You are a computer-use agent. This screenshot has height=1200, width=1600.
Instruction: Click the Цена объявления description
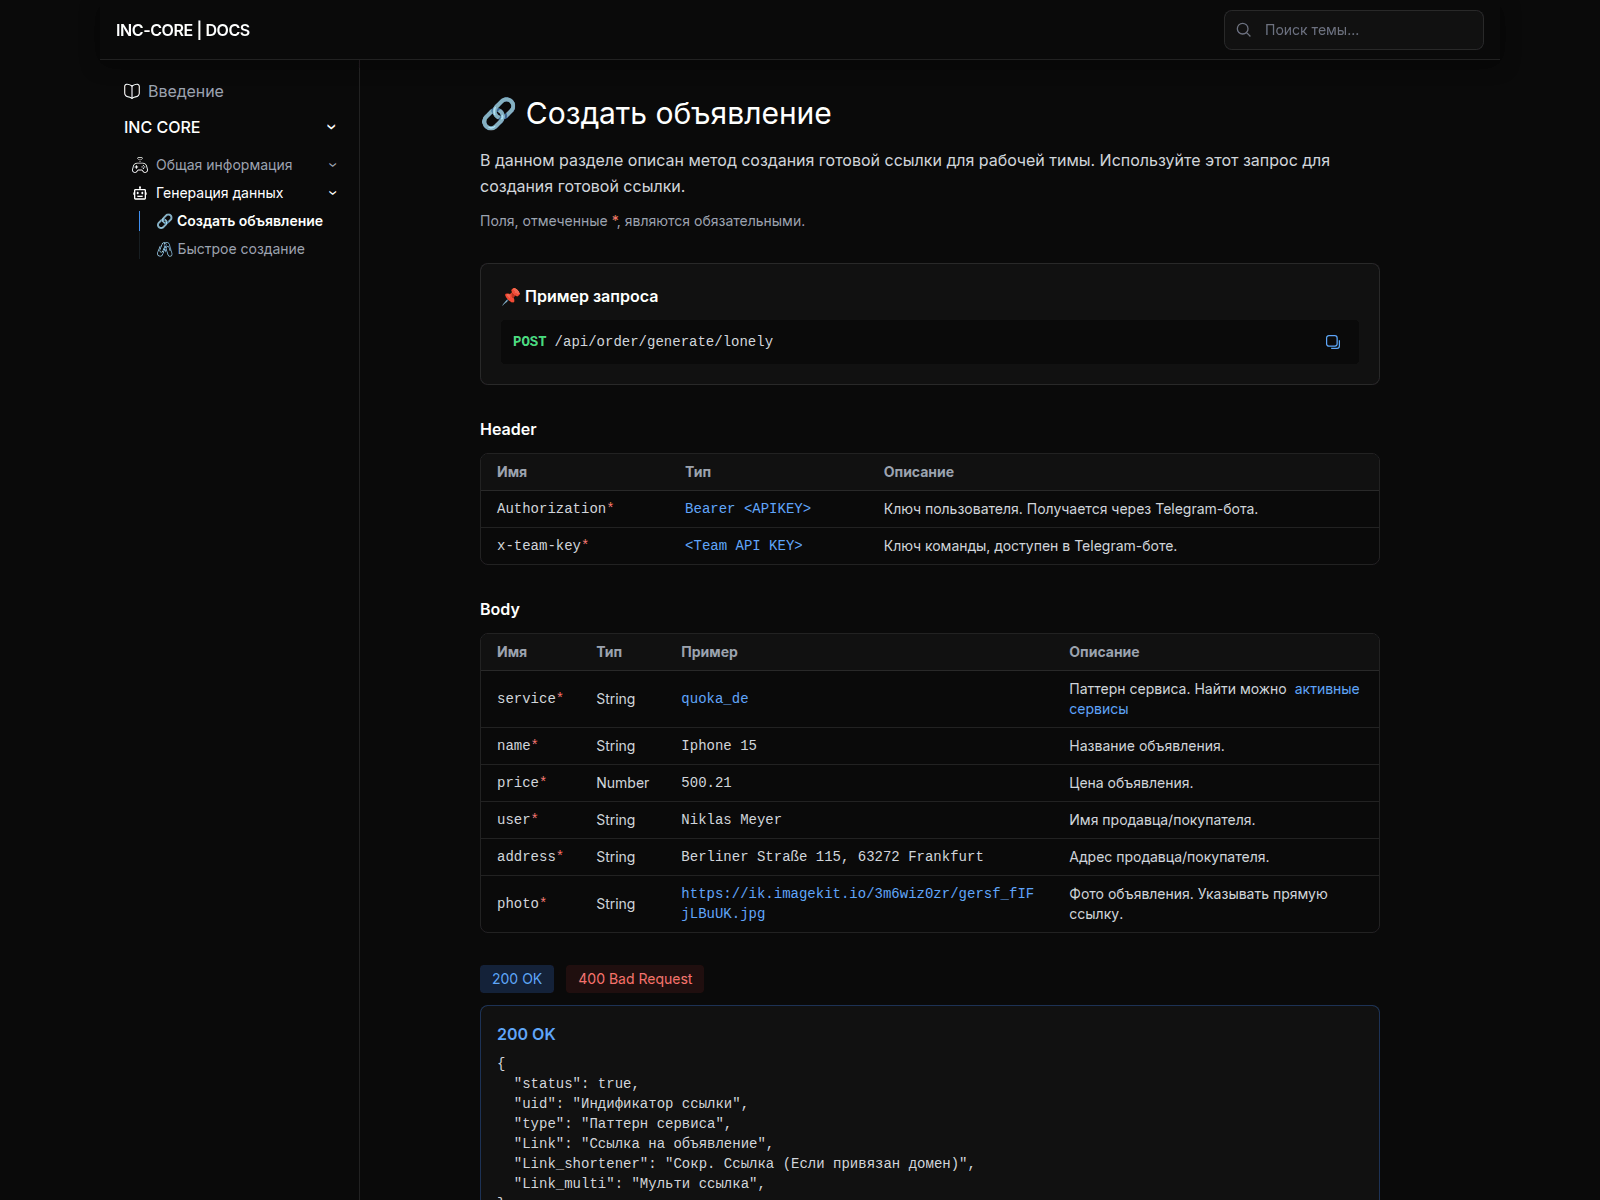pyautogui.click(x=1131, y=783)
